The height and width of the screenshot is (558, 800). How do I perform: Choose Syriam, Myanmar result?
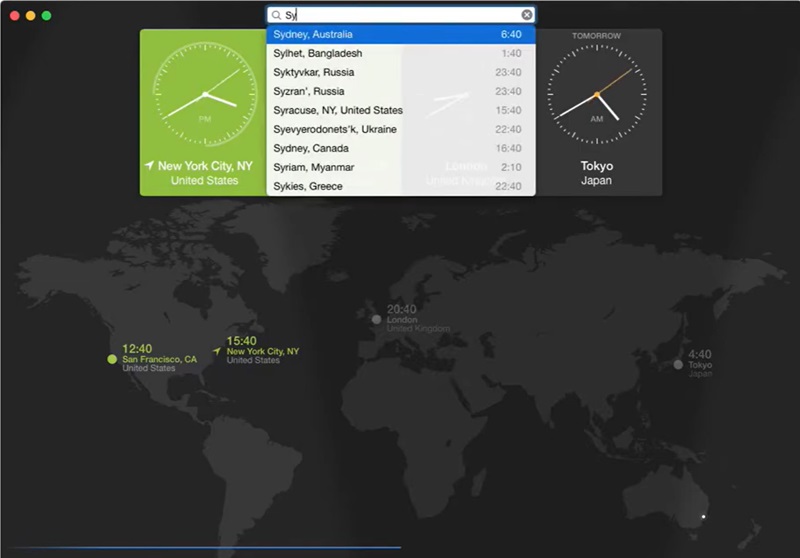pyautogui.click(x=401, y=167)
